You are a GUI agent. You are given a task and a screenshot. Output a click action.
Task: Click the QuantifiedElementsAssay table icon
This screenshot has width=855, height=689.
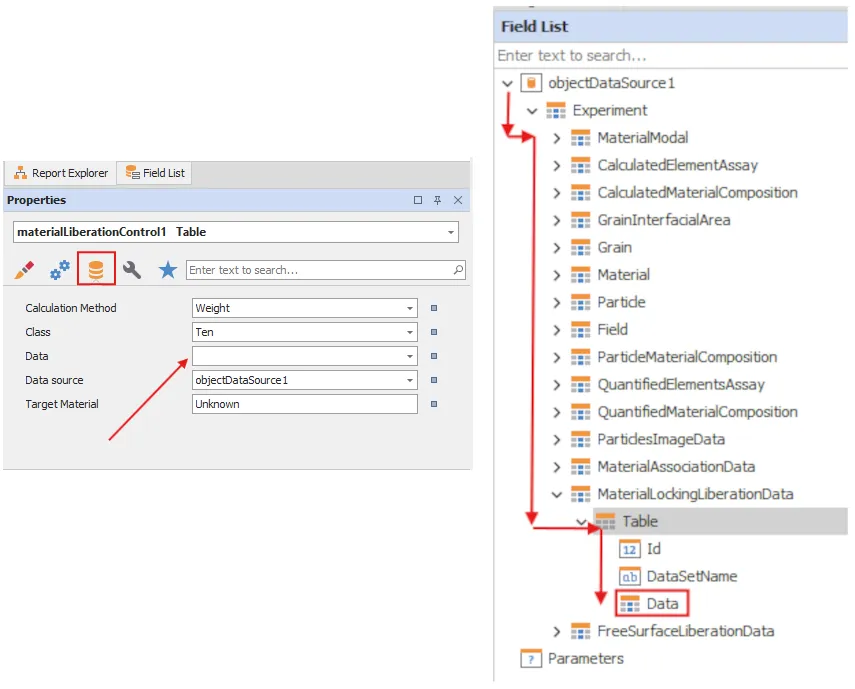pos(581,385)
